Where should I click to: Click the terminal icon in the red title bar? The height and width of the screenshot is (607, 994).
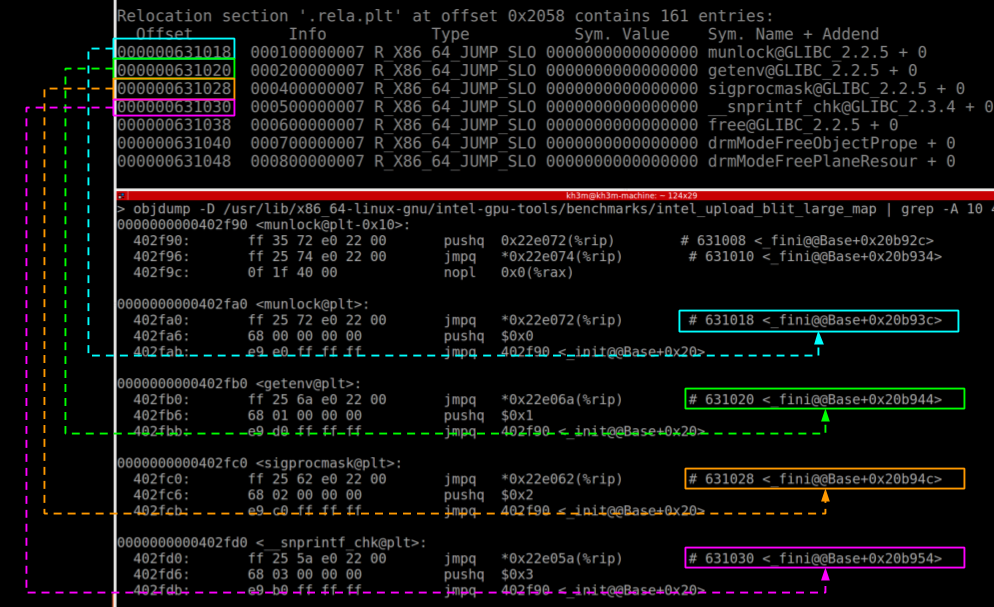point(123,196)
